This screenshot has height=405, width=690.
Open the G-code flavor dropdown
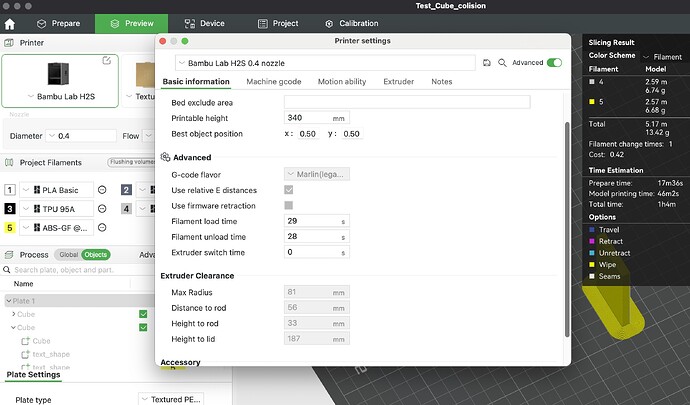point(317,174)
